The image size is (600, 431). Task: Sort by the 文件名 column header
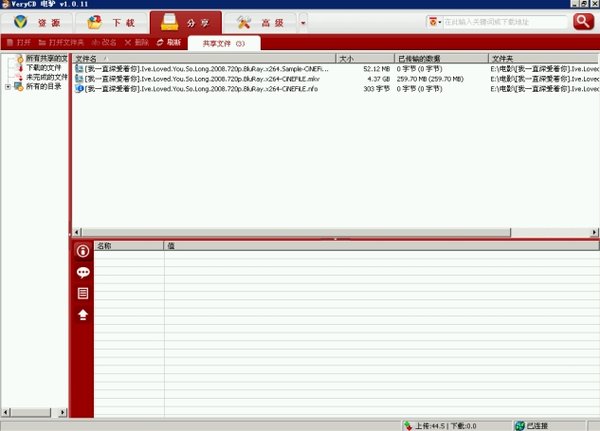click(x=204, y=59)
